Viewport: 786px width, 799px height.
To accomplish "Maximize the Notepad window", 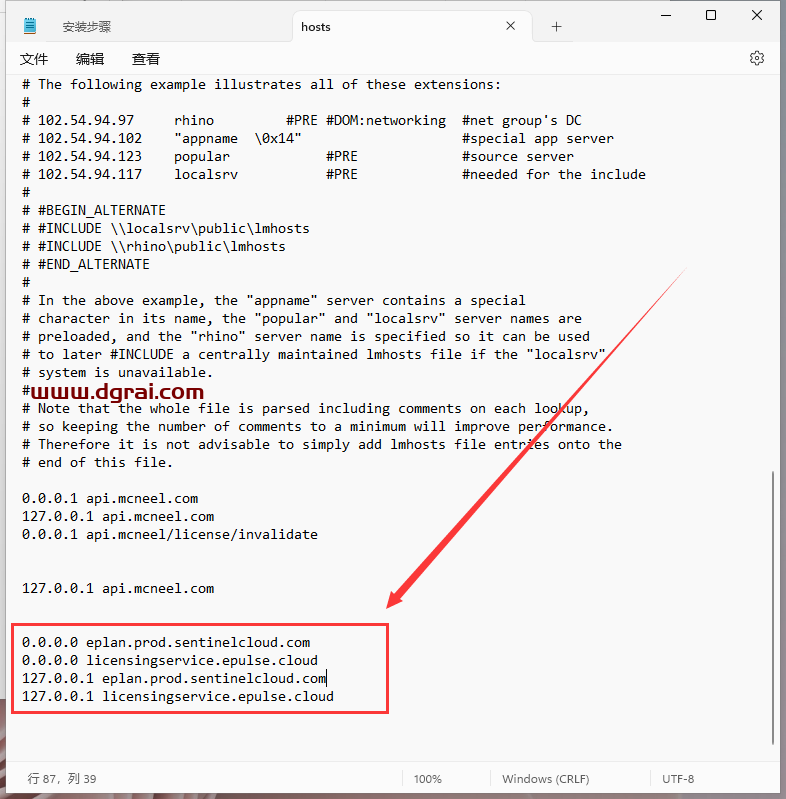I will tap(711, 15).
